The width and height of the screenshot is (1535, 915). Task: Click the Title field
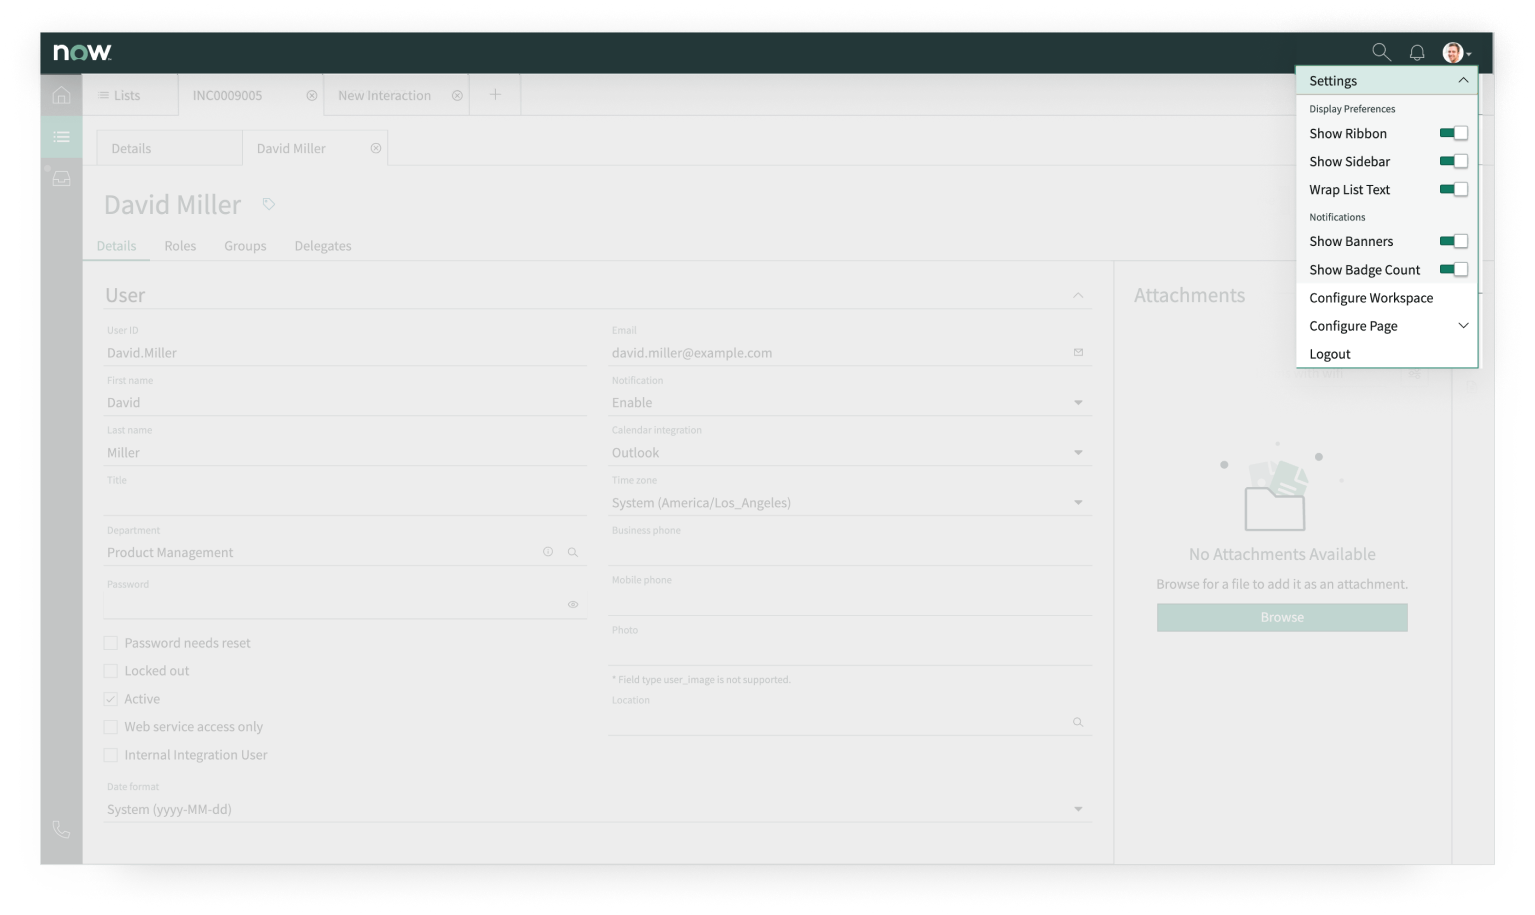coord(346,502)
